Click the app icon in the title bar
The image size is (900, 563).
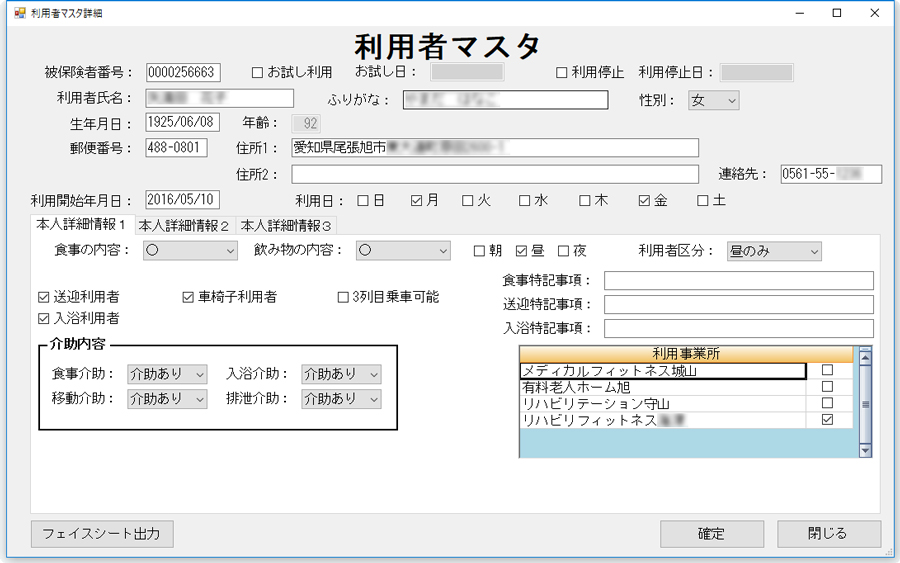coord(20,13)
